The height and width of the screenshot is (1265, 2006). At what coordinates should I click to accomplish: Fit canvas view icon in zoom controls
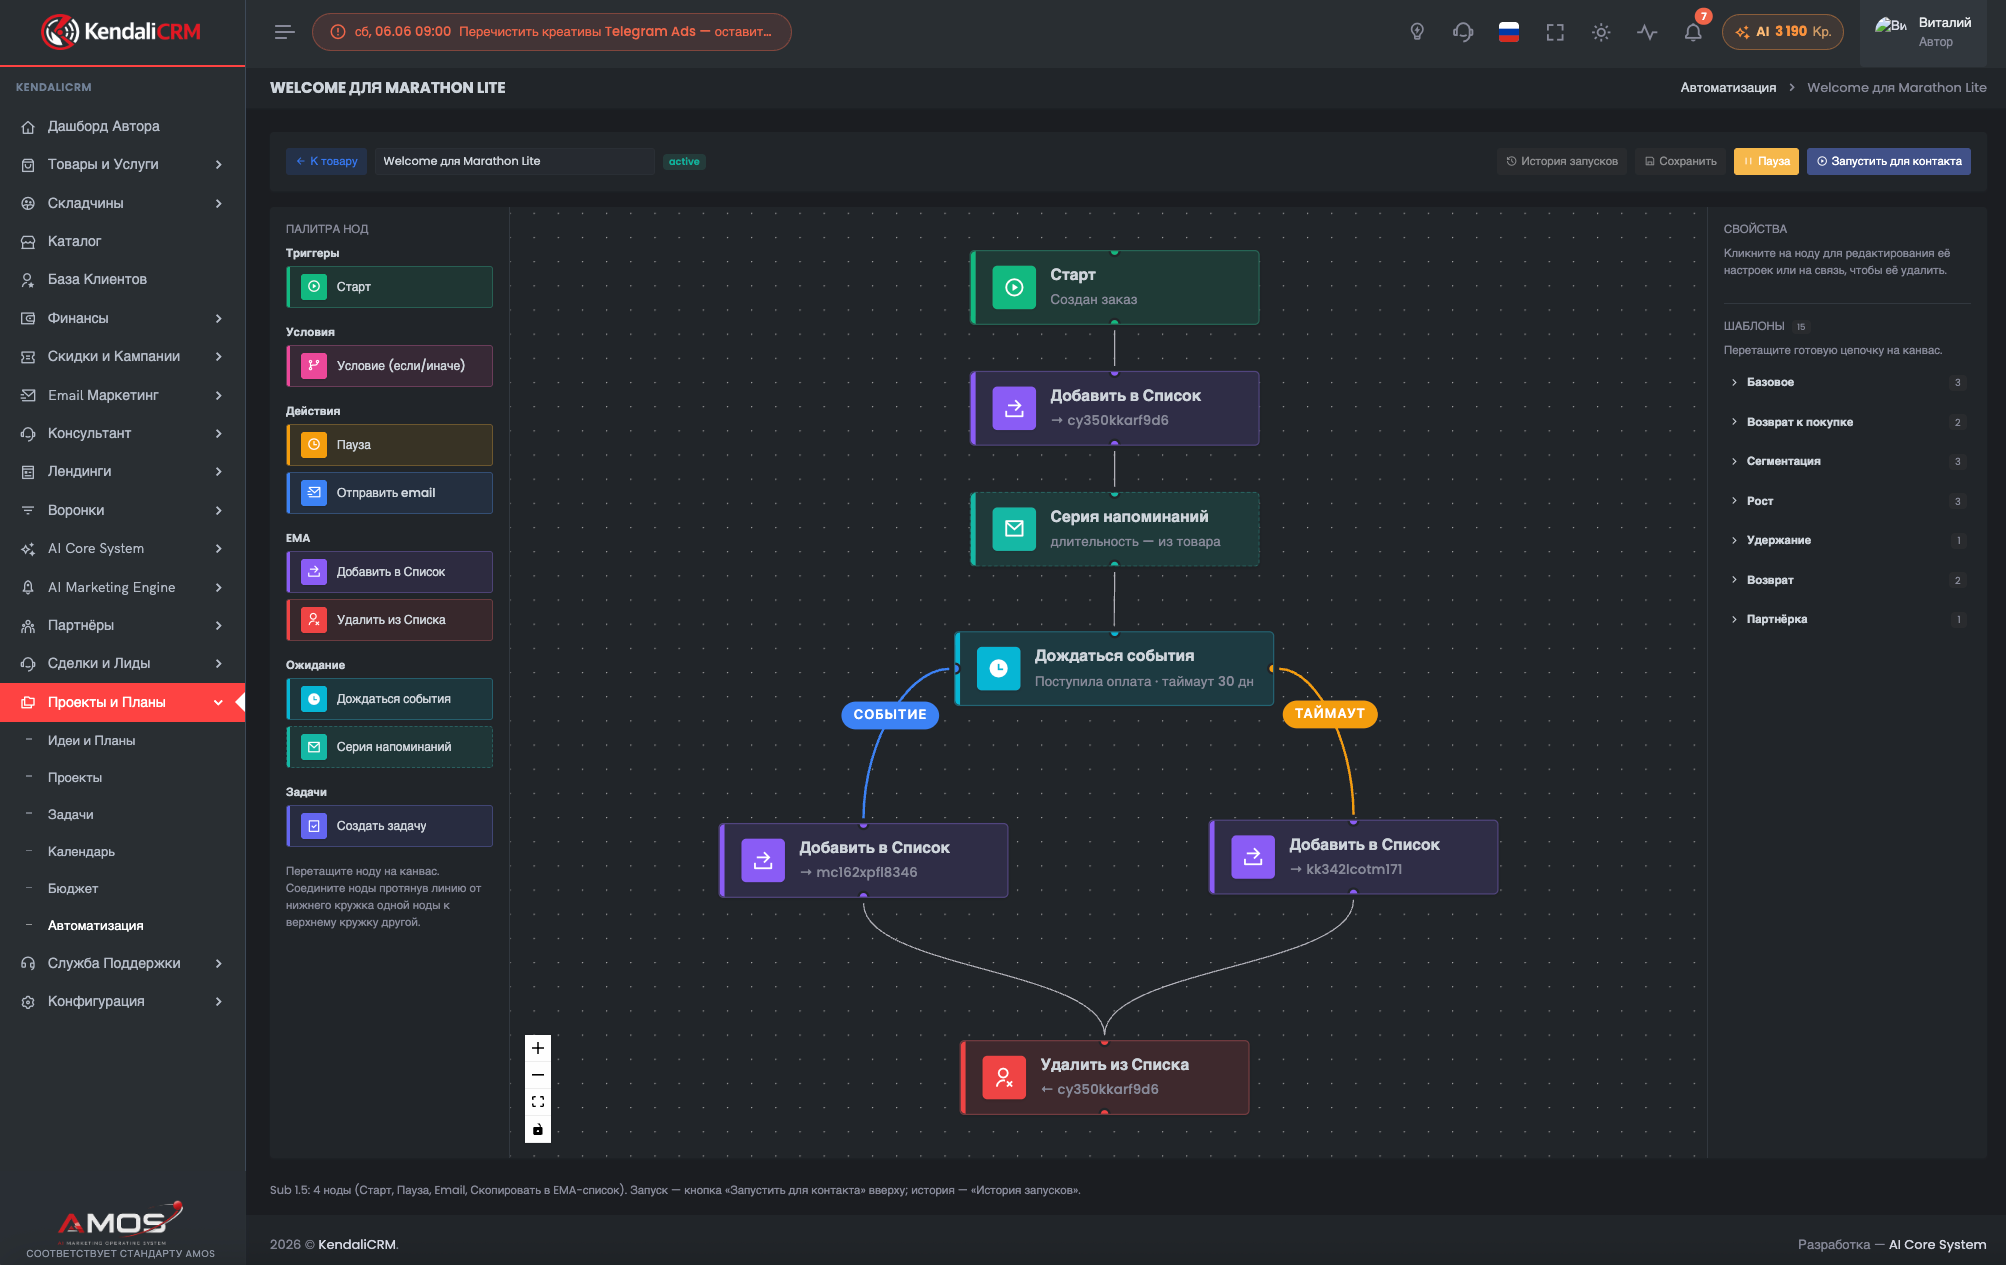[x=538, y=1102]
